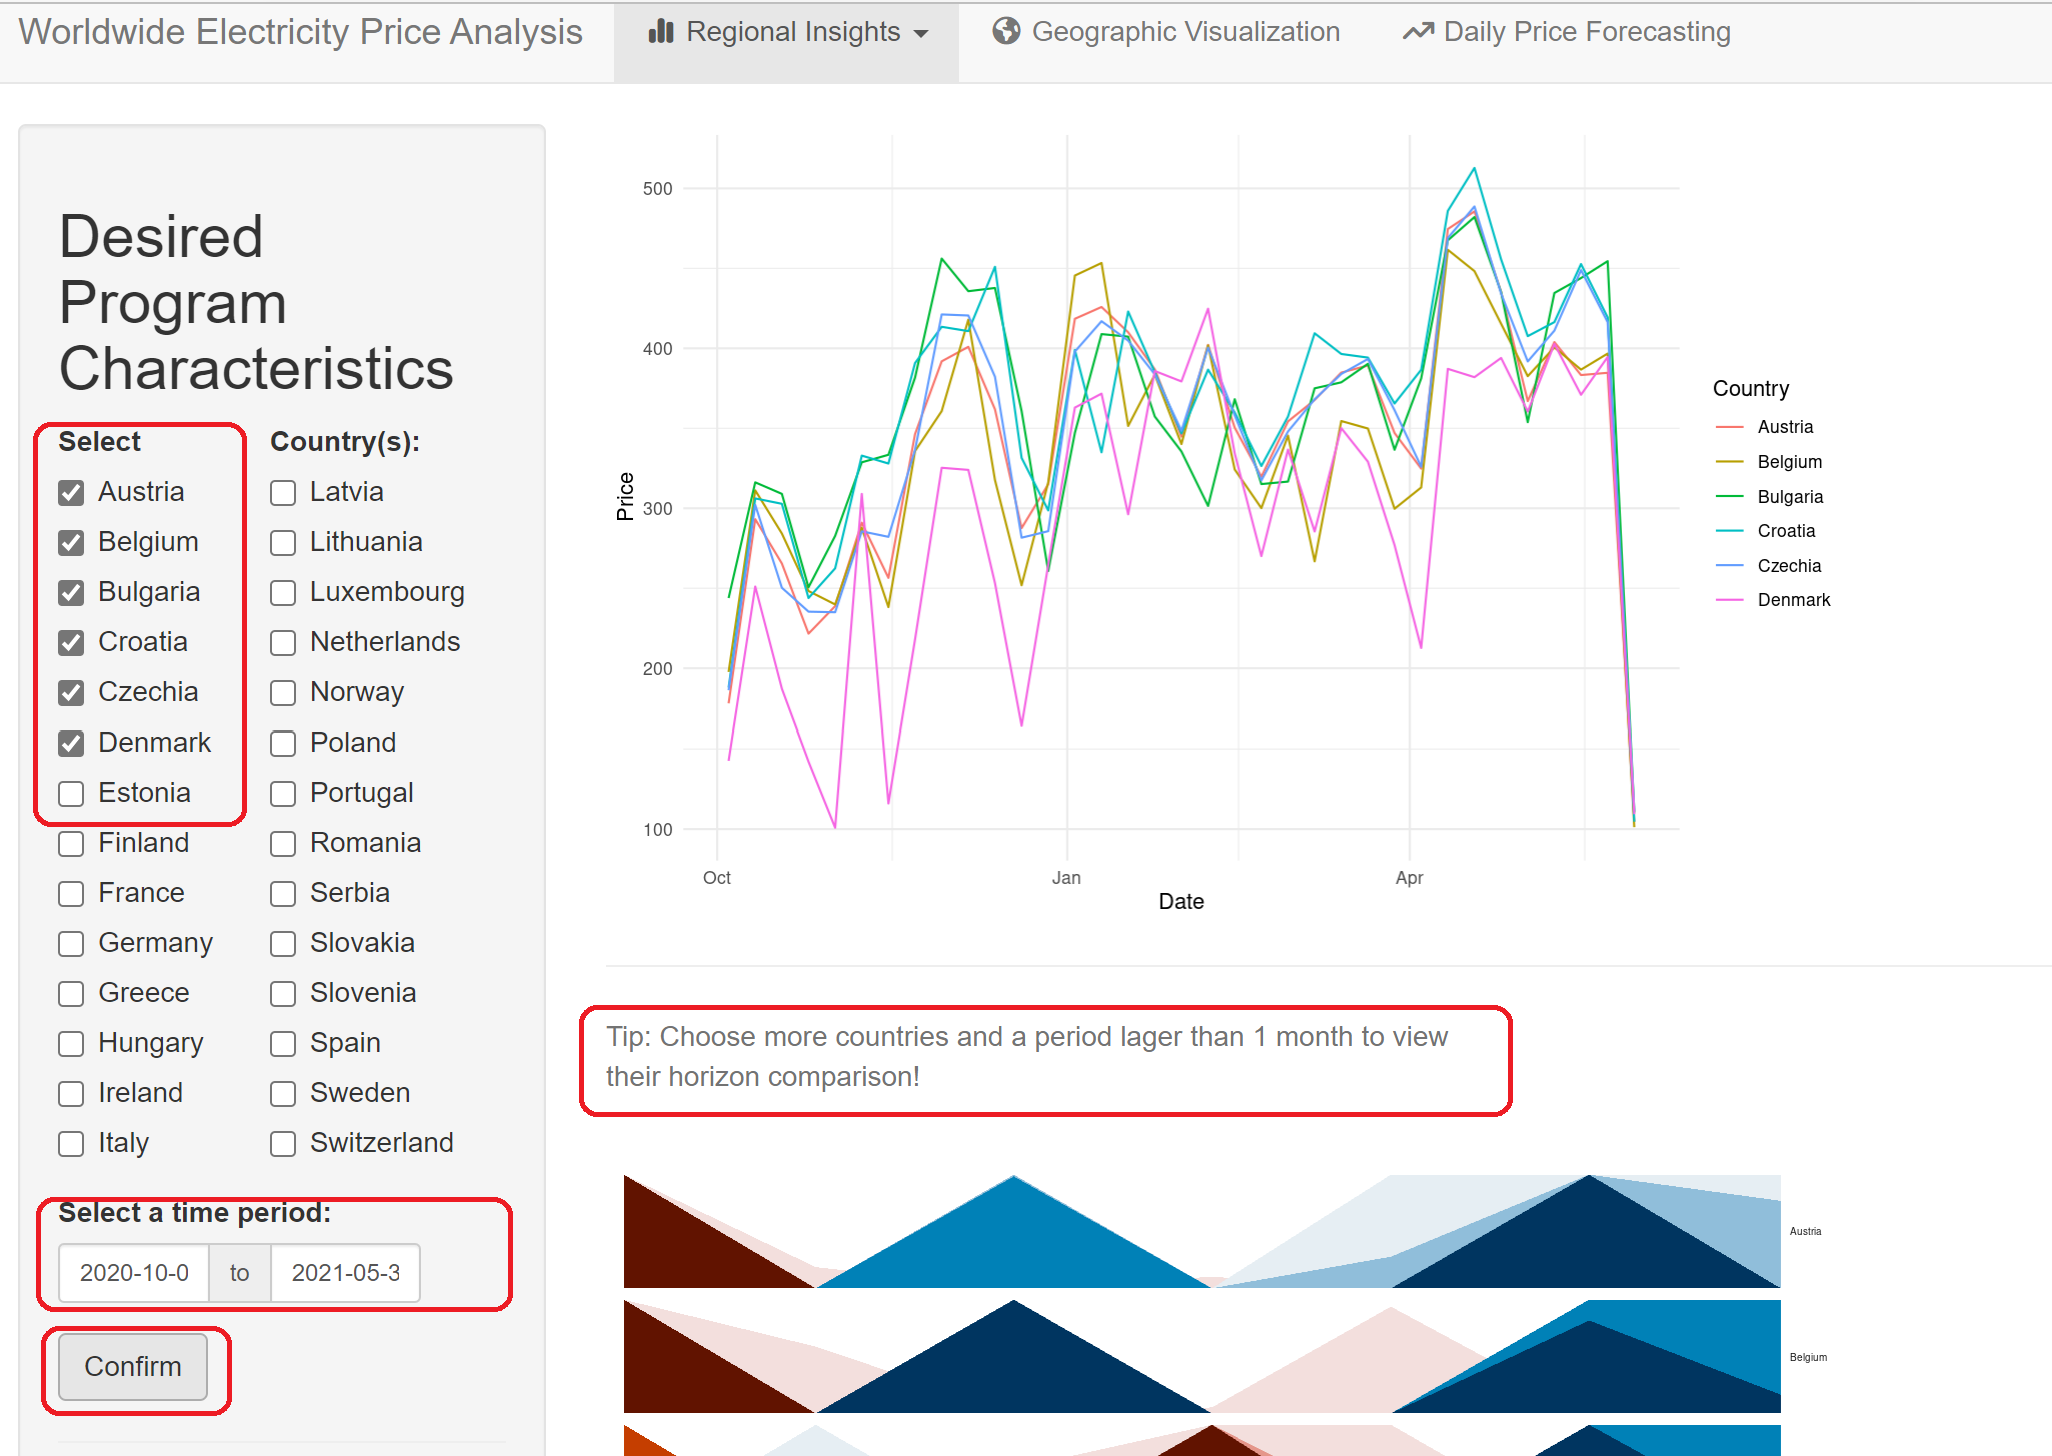Image resolution: width=2052 pixels, height=1456 pixels.
Task: Select Germany in the country list
Action: (x=71, y=944)
